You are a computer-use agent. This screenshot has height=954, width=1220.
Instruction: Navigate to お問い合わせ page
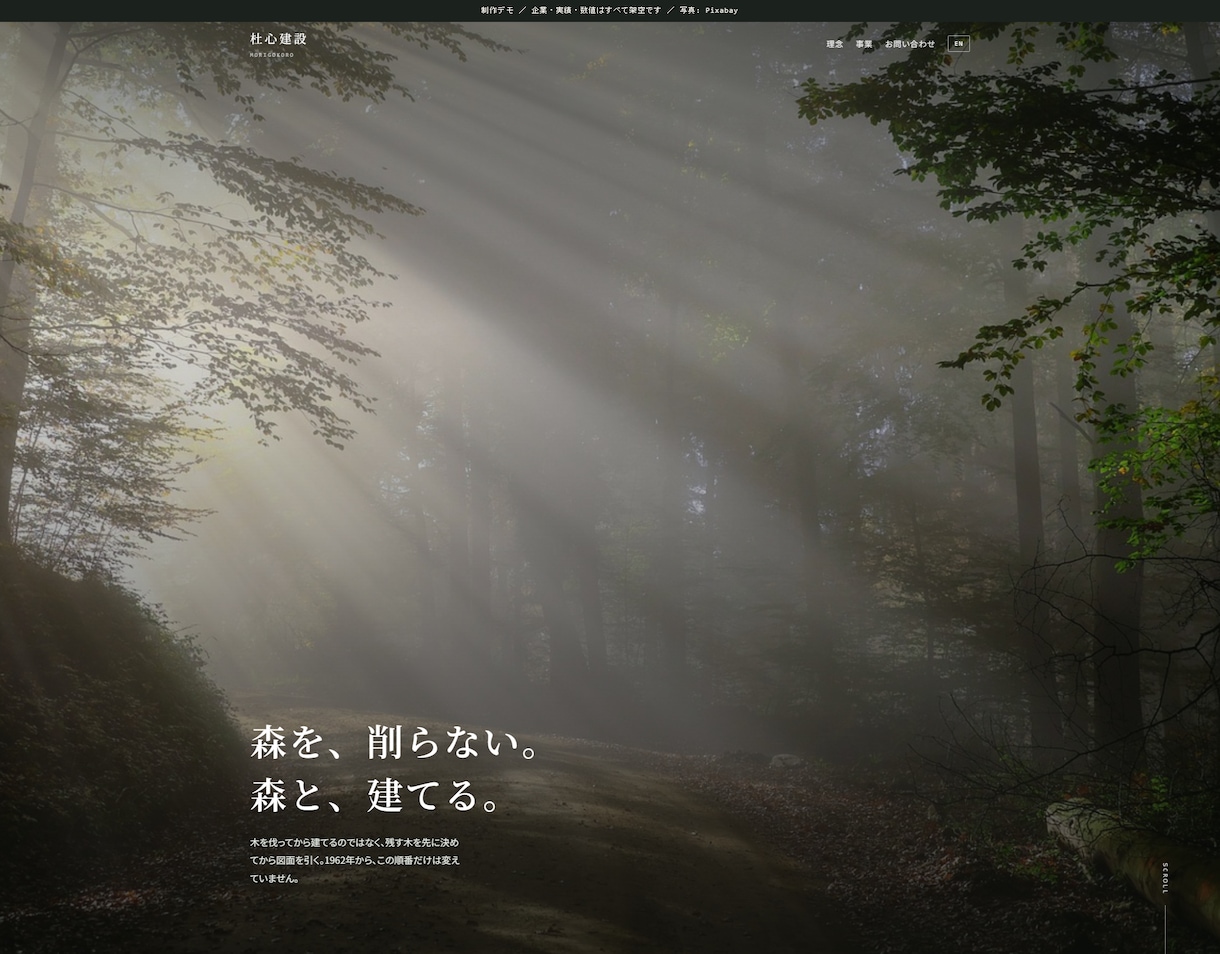click(910, 44)
